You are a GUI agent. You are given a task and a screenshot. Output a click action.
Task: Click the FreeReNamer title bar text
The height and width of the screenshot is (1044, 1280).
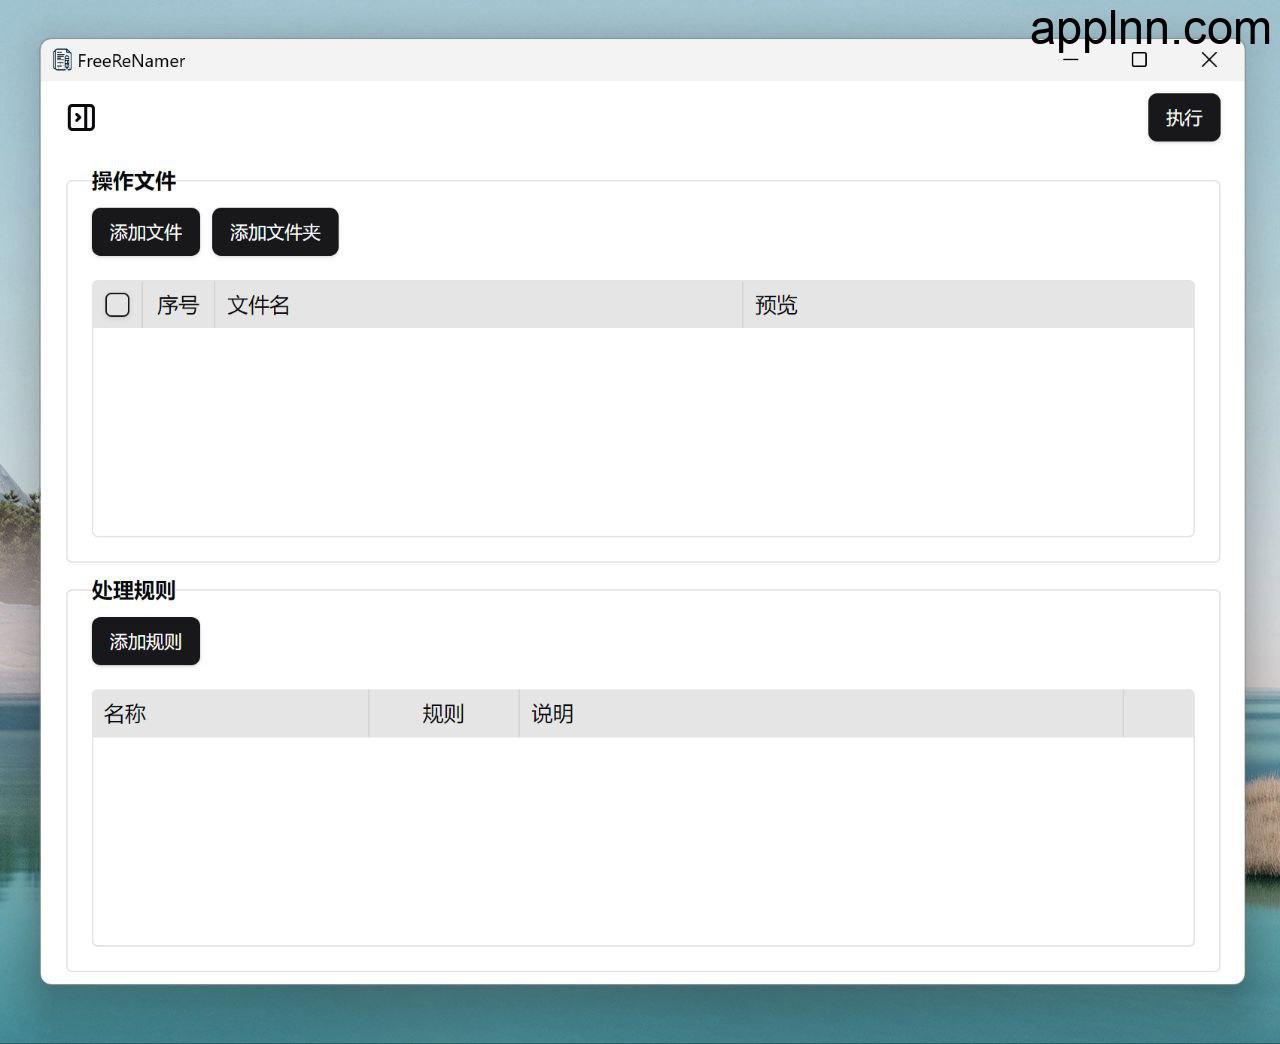[x=131, y=61]
